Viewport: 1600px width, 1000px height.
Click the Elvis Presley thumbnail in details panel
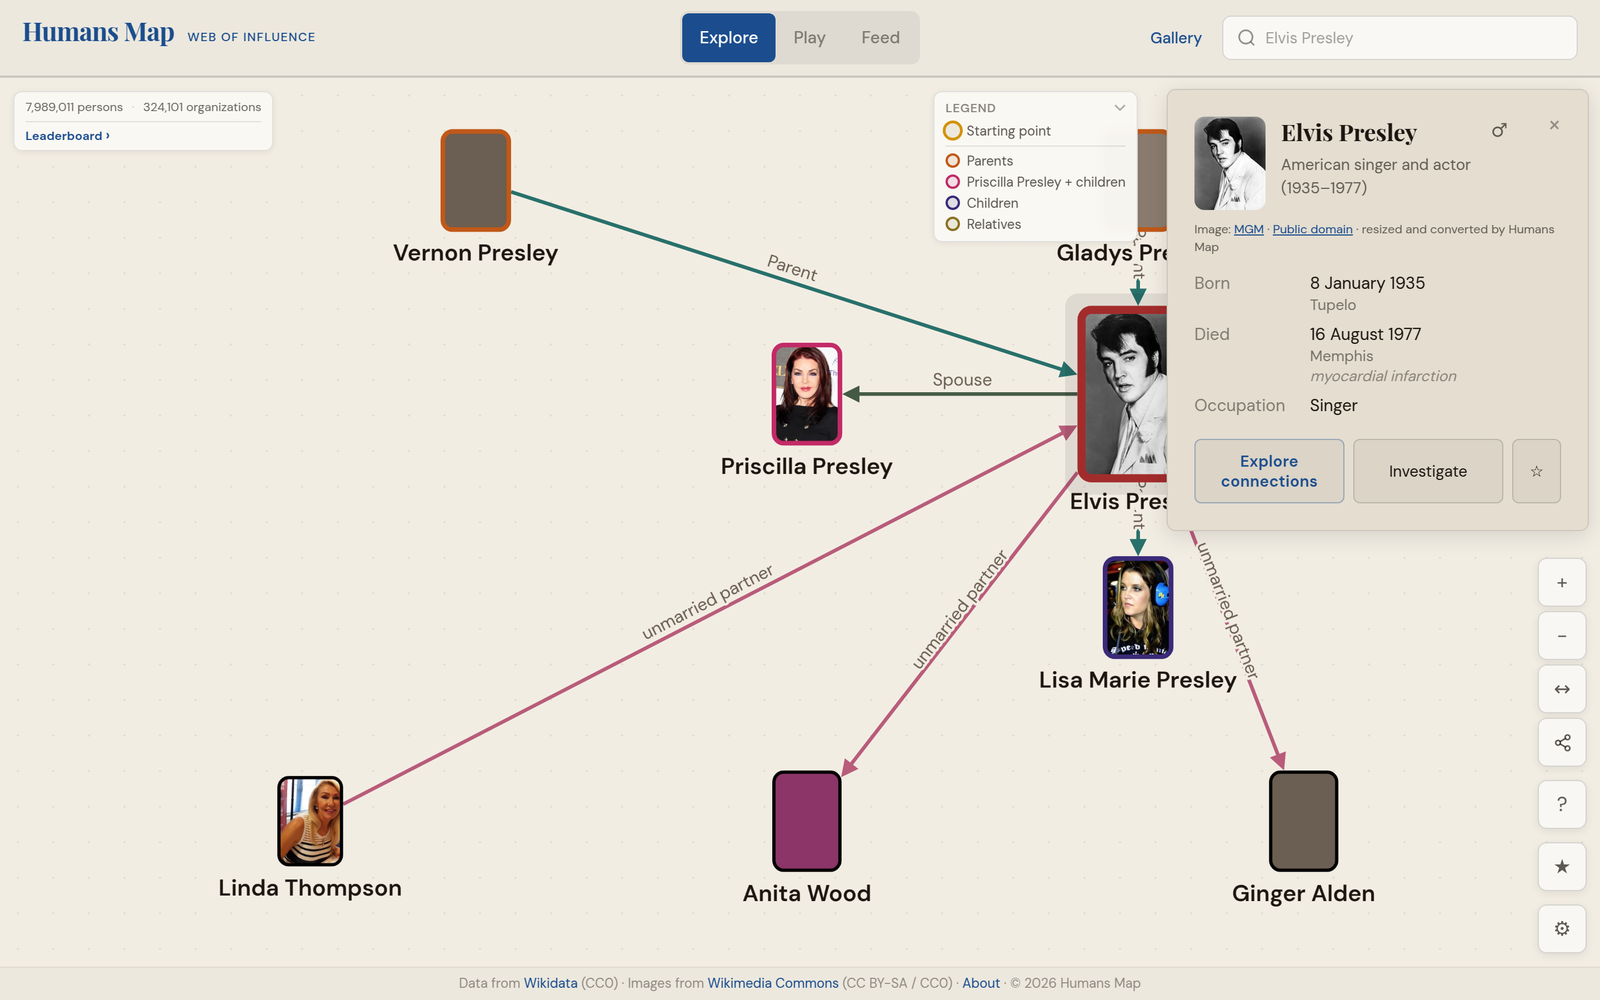click(x=1230, y=163)
